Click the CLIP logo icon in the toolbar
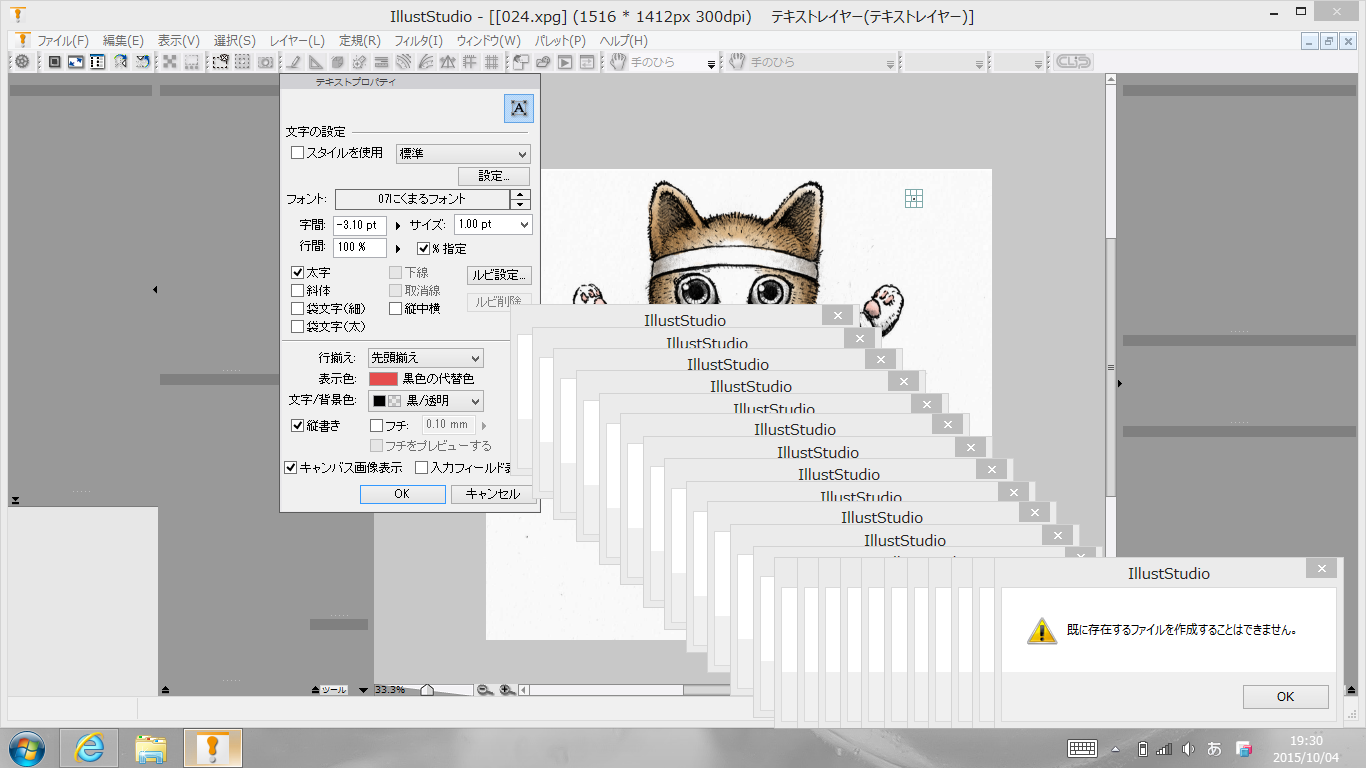Screen dimensions: 1366x768 point(1074,62)
